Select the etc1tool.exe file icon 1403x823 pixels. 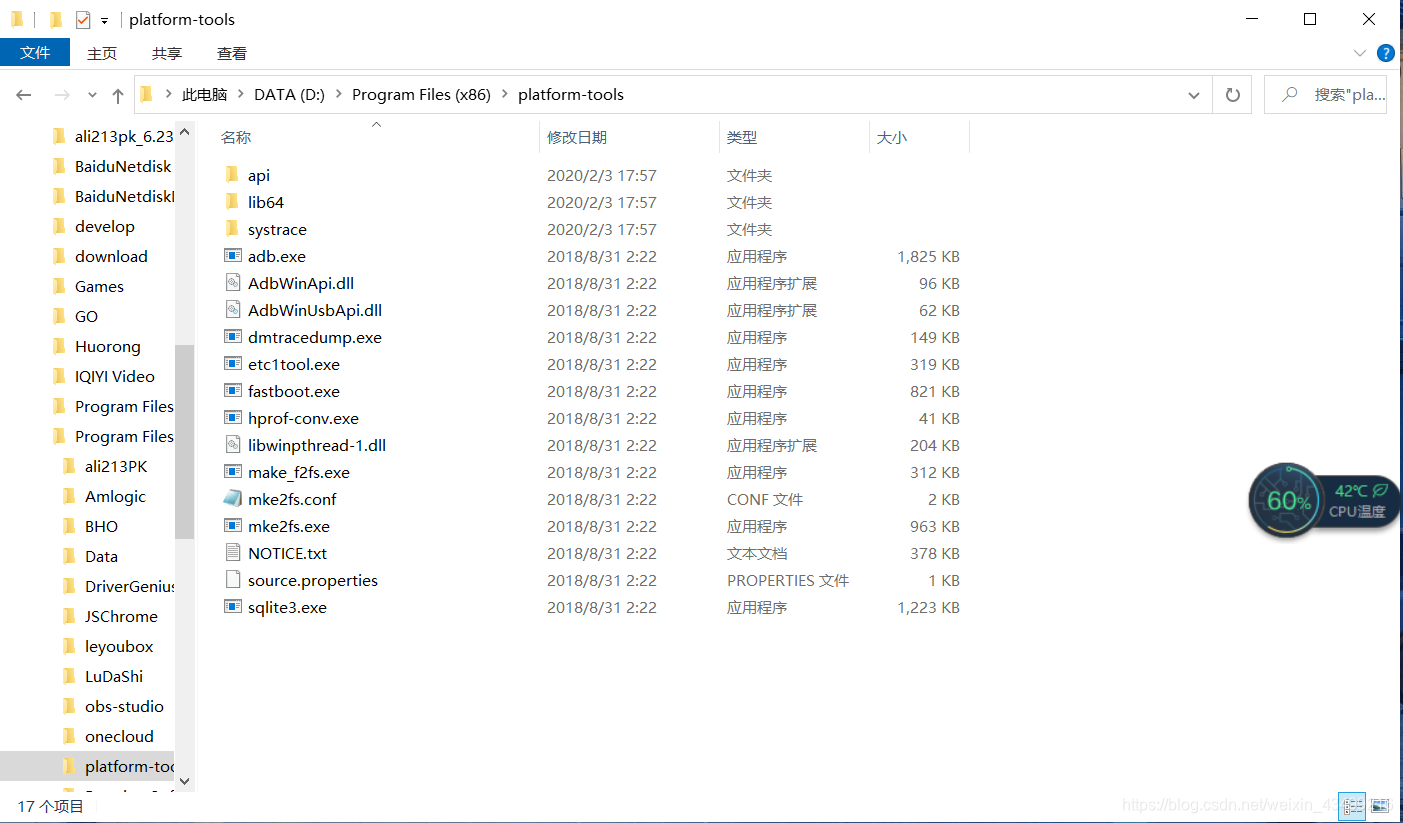tap(232, 364)
